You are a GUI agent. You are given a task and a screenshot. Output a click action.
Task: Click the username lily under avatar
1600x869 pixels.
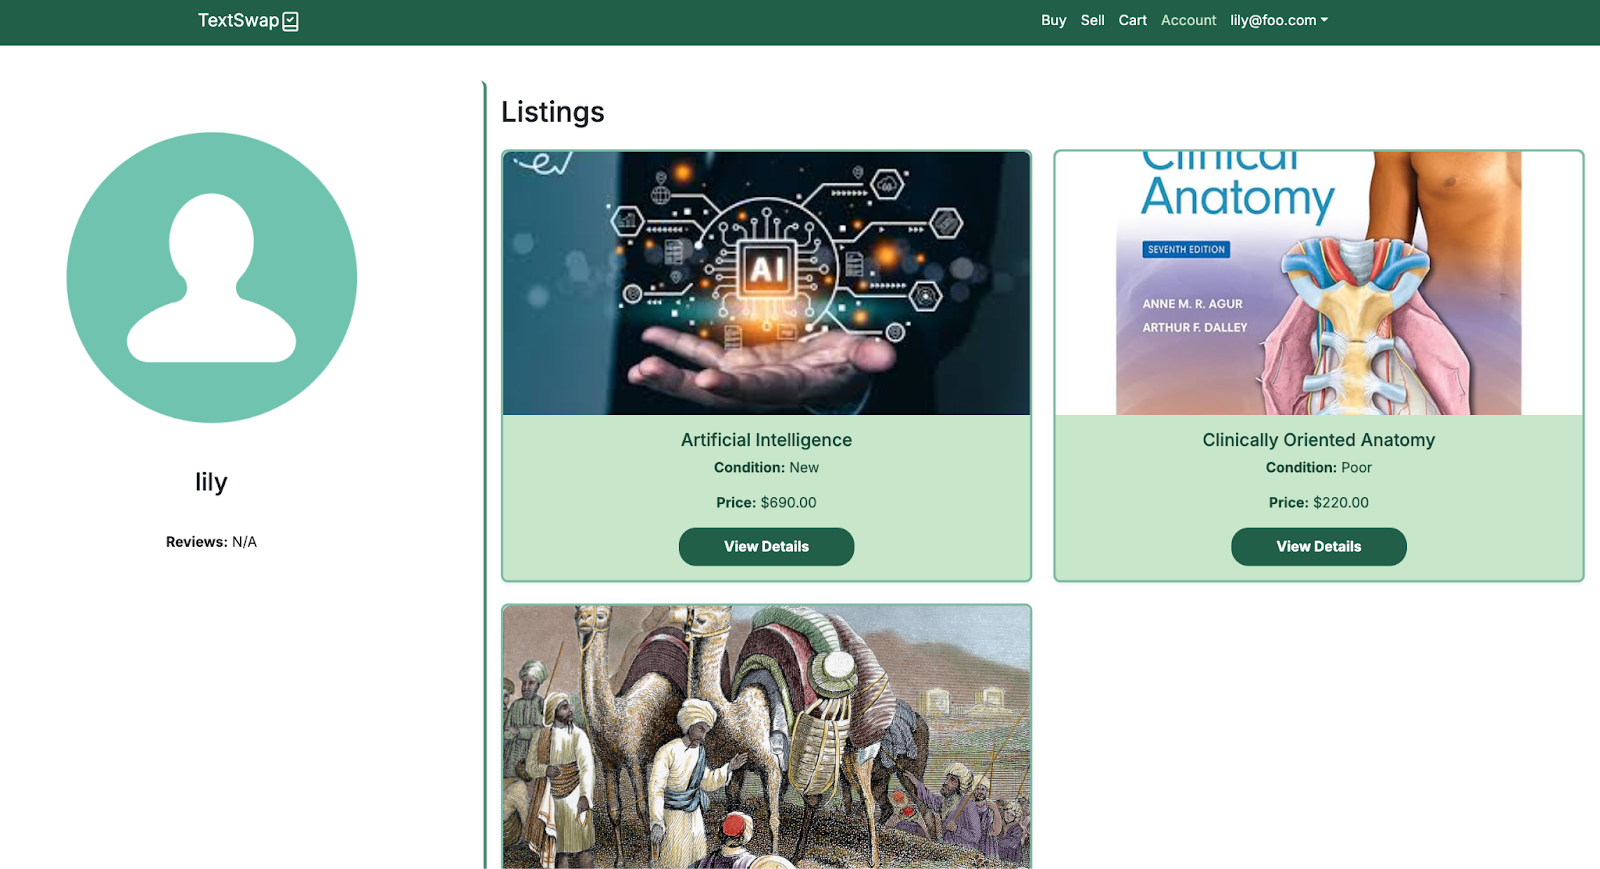[211, 482]
